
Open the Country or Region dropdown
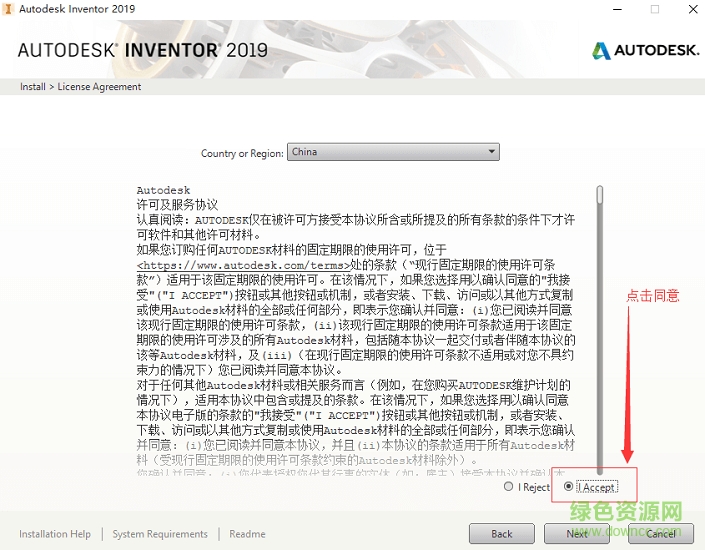[393, 152]
